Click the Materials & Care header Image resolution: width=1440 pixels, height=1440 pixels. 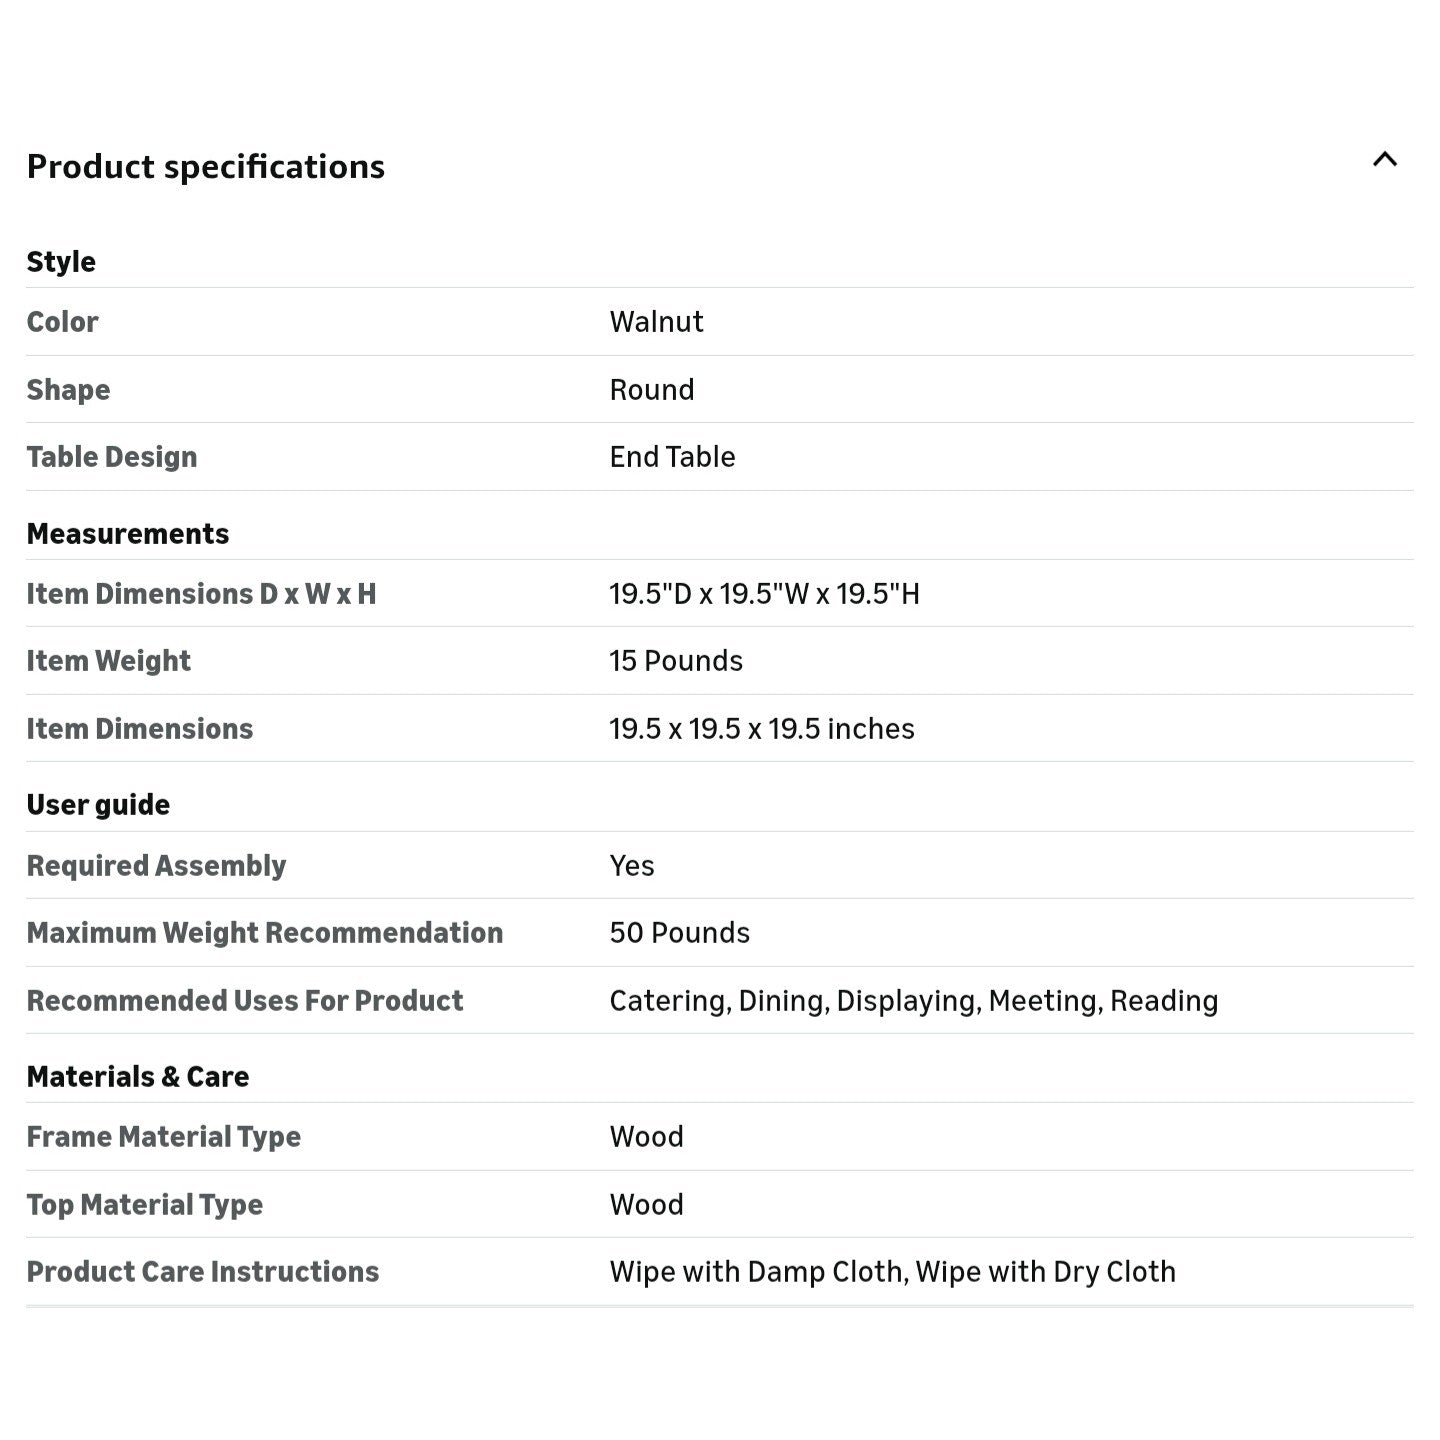[x=138, y=1077]
